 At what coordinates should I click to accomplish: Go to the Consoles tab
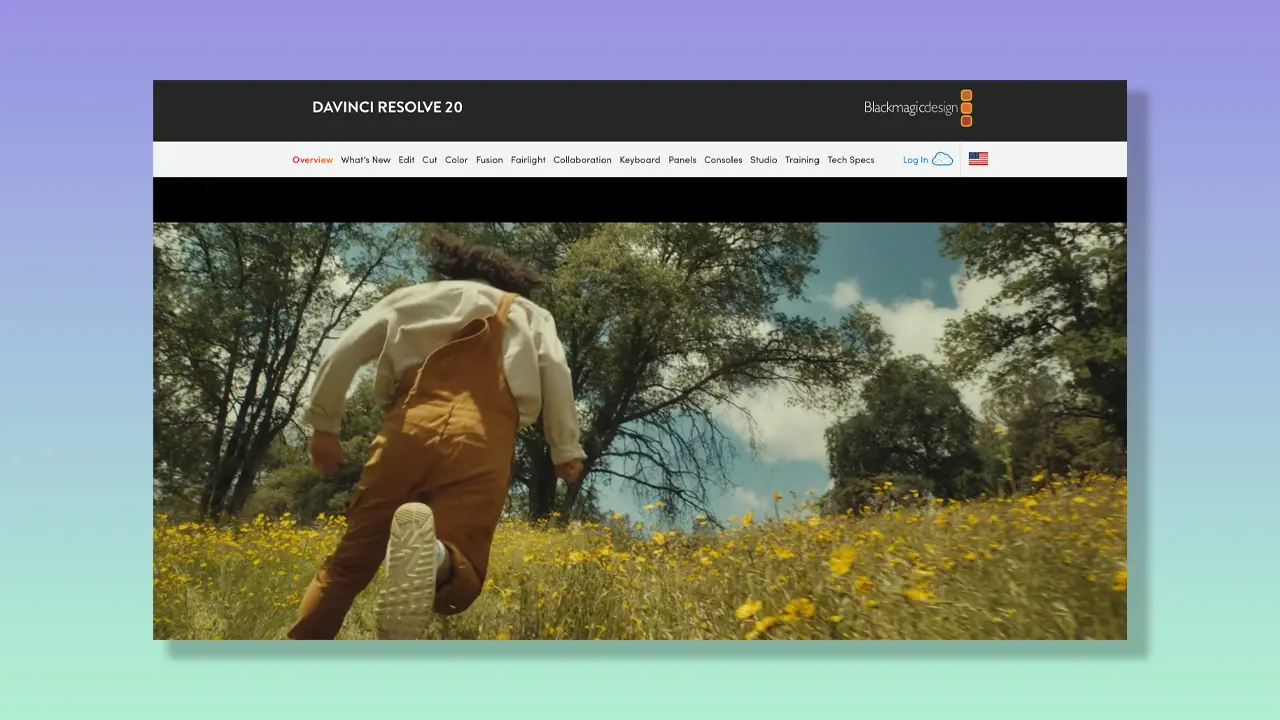[723, 160]
